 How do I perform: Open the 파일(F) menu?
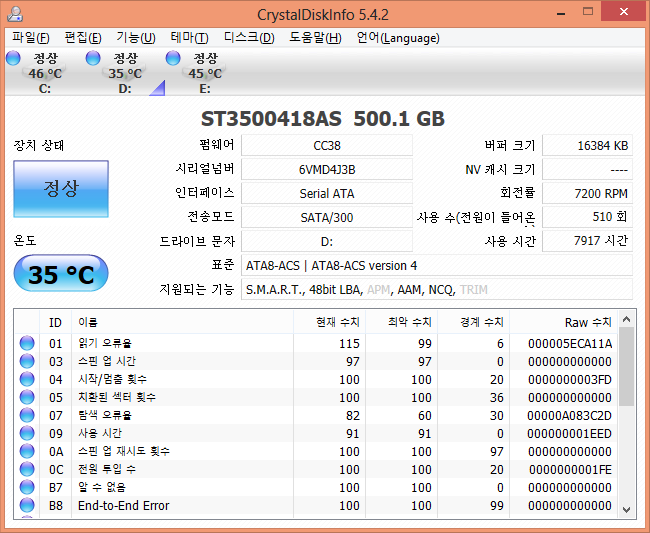pos(31,38)
